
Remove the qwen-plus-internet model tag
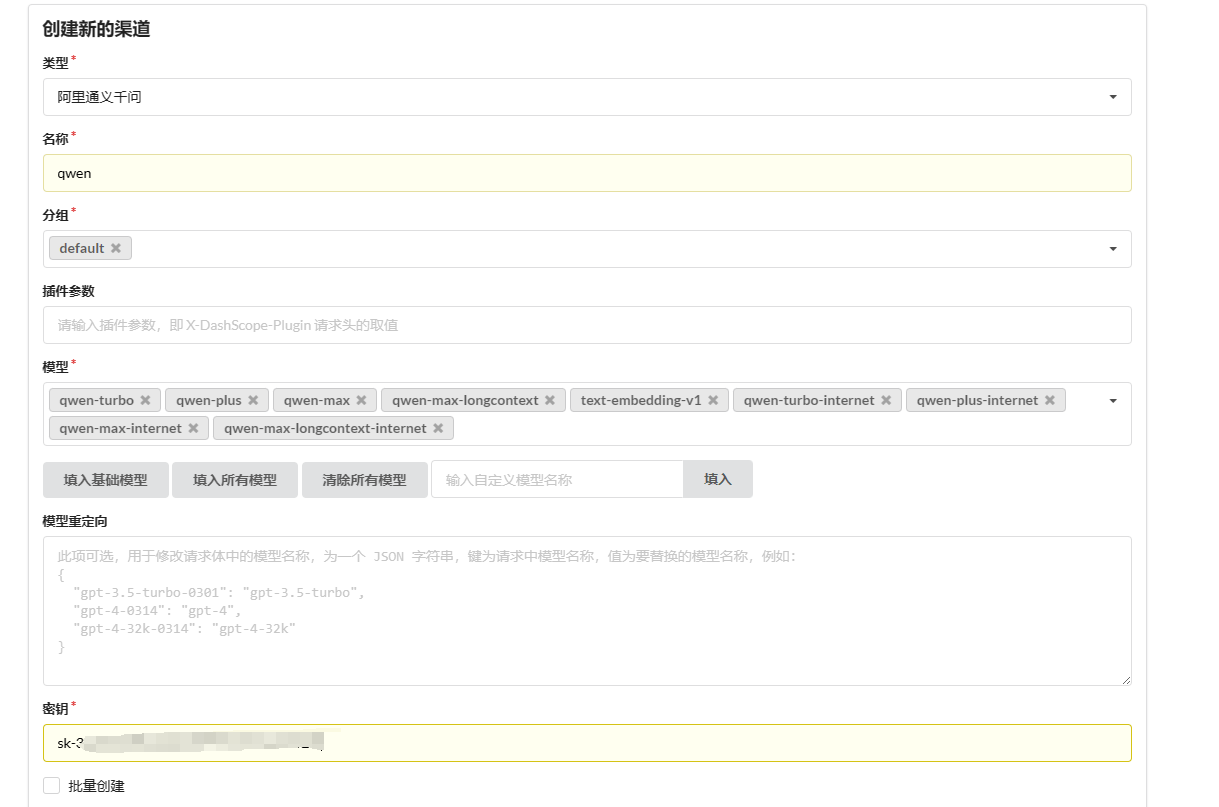click(x=1050, y=400)
